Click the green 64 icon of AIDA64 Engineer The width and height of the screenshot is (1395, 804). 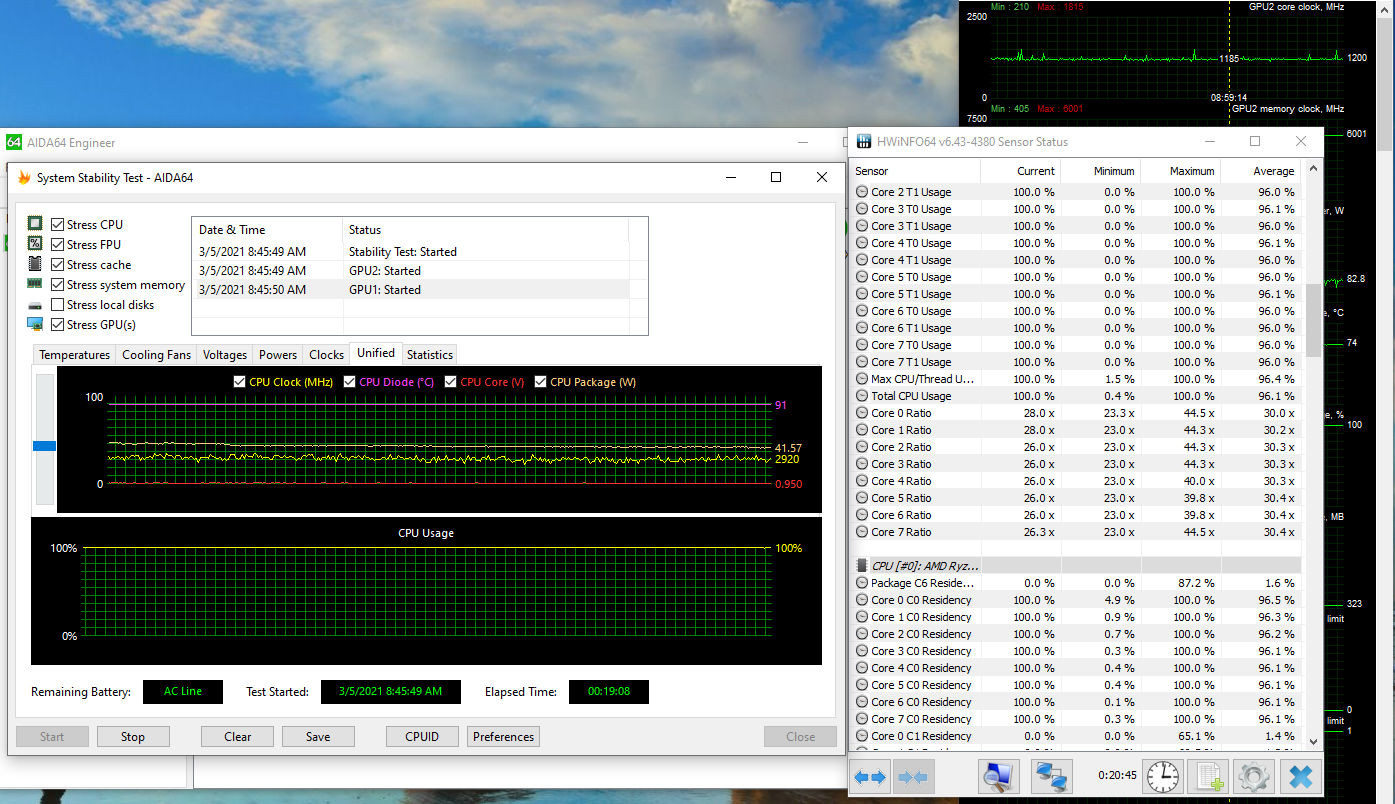point(14,143)
